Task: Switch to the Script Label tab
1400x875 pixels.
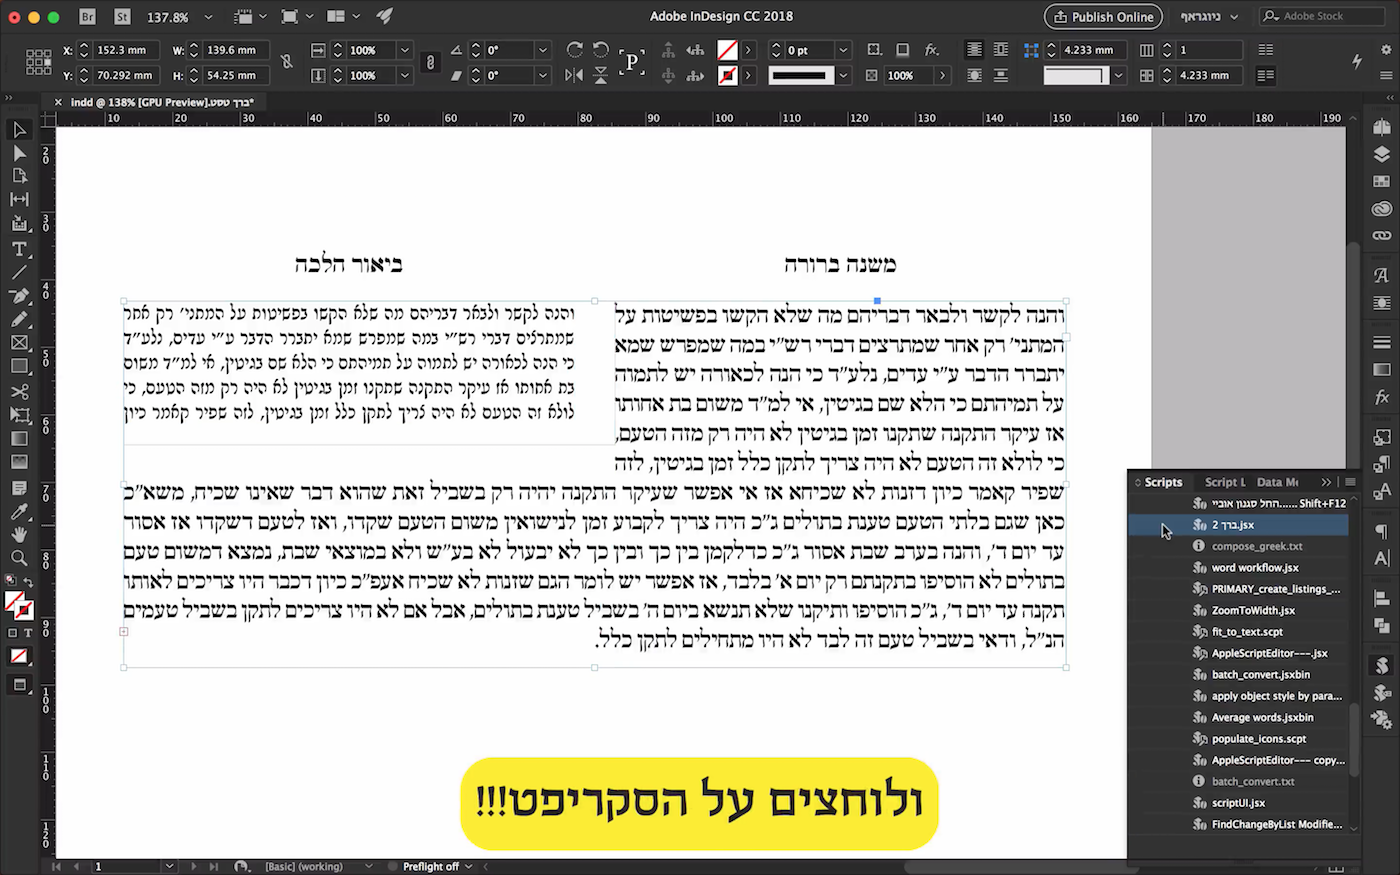Action: [x=1225, y=482]
